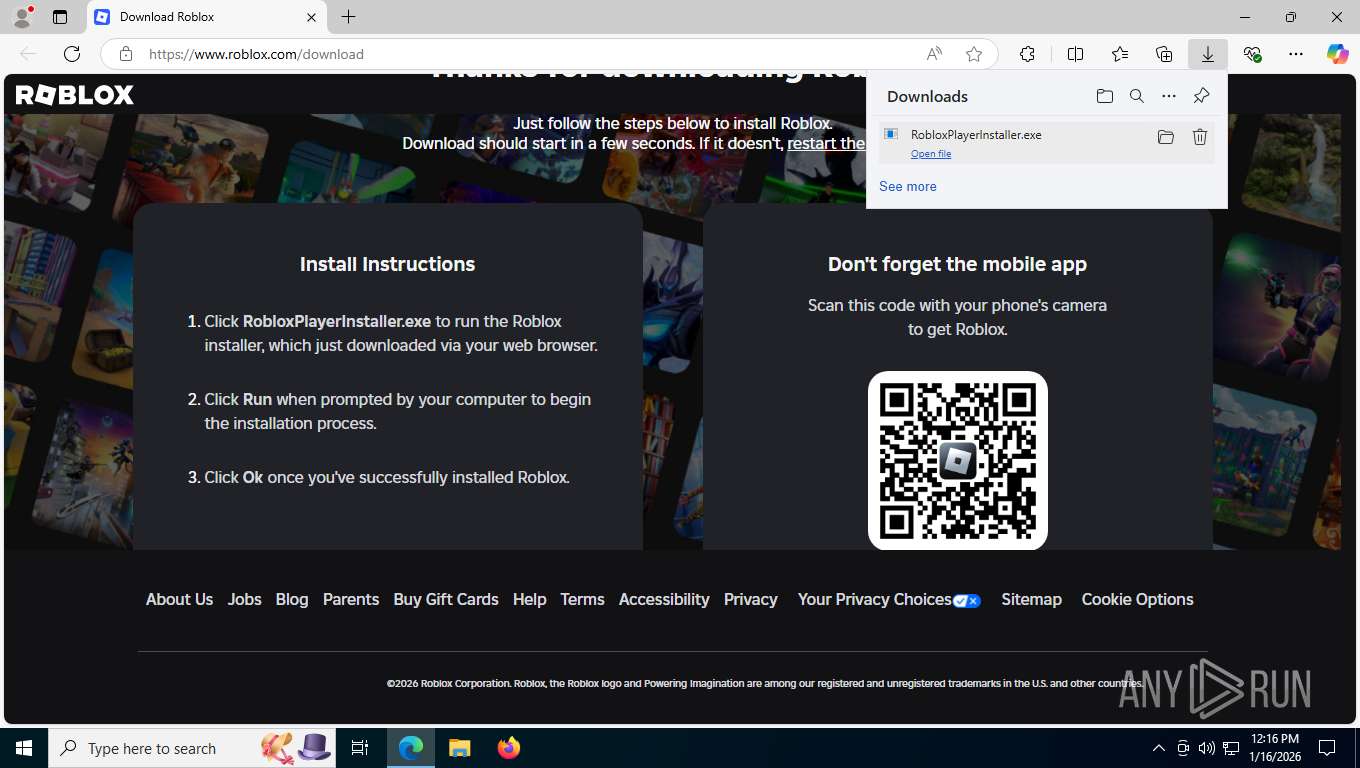Open the Favorites list icon

tap(1120, 54)
